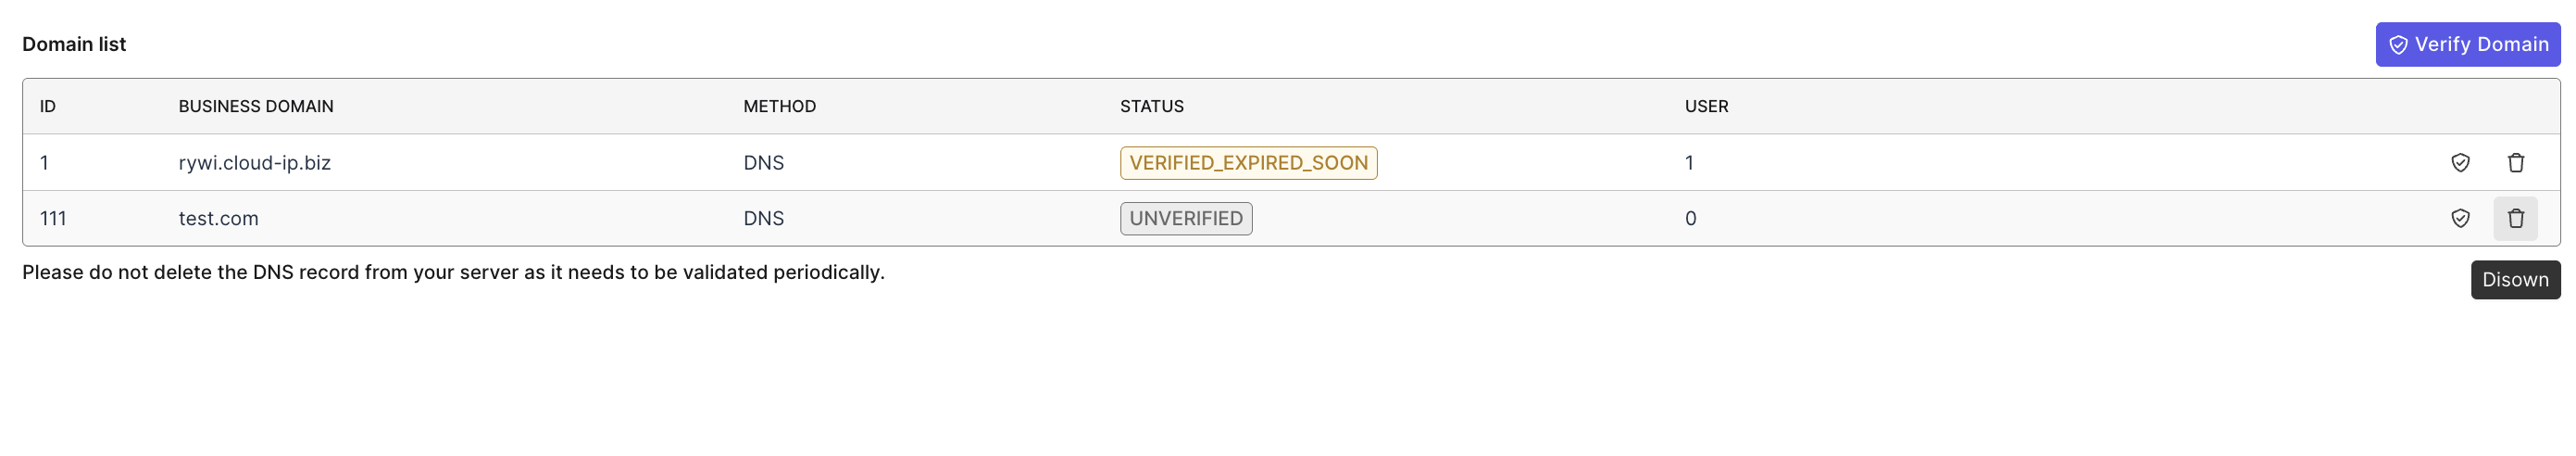2576x456 pixels.
Task: Click the DNS method cell for test.com
Action: (x=763, y=219)
